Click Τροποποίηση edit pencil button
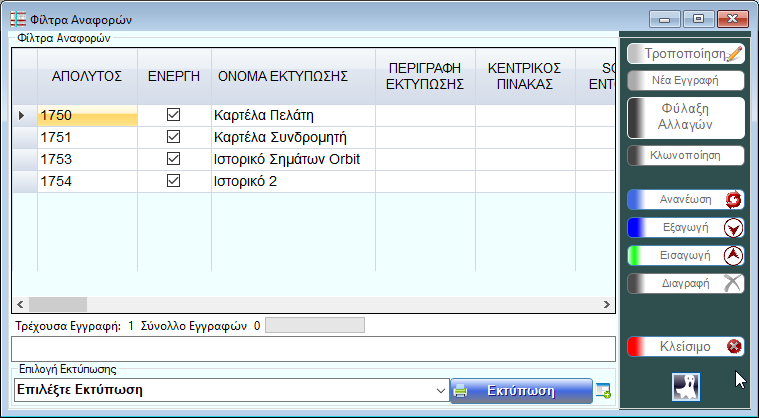The height and width of the screenshot is (418, 759). click(x=686, y=53)
